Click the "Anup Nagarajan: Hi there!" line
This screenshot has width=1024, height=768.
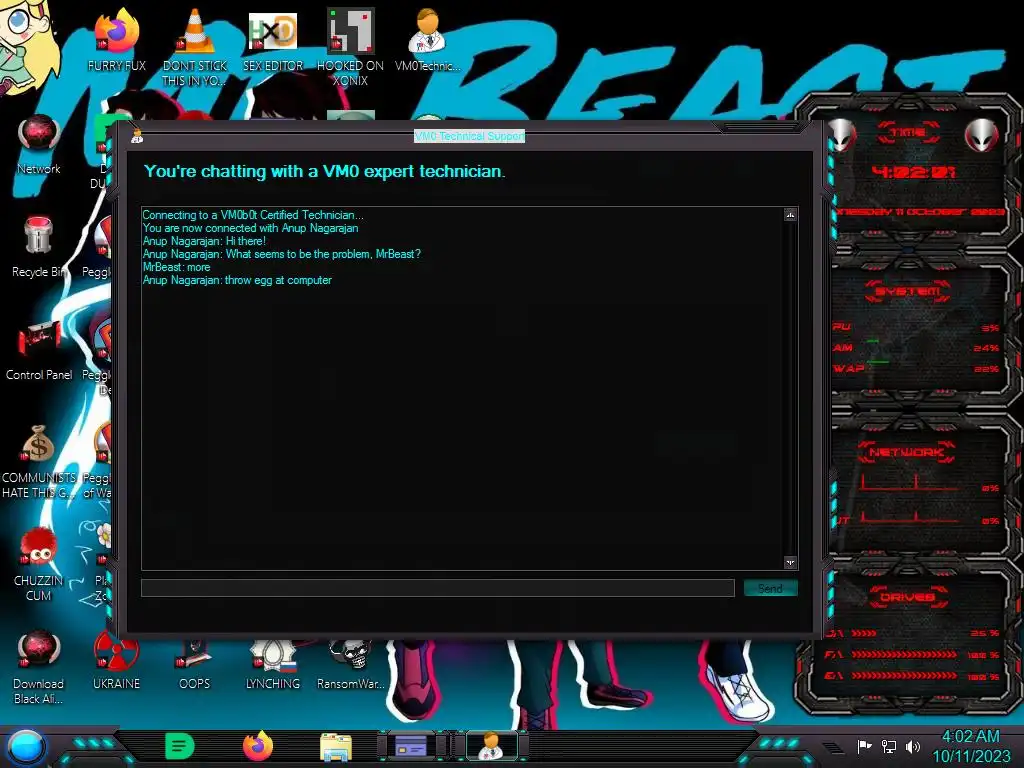[x=204, y=241]
